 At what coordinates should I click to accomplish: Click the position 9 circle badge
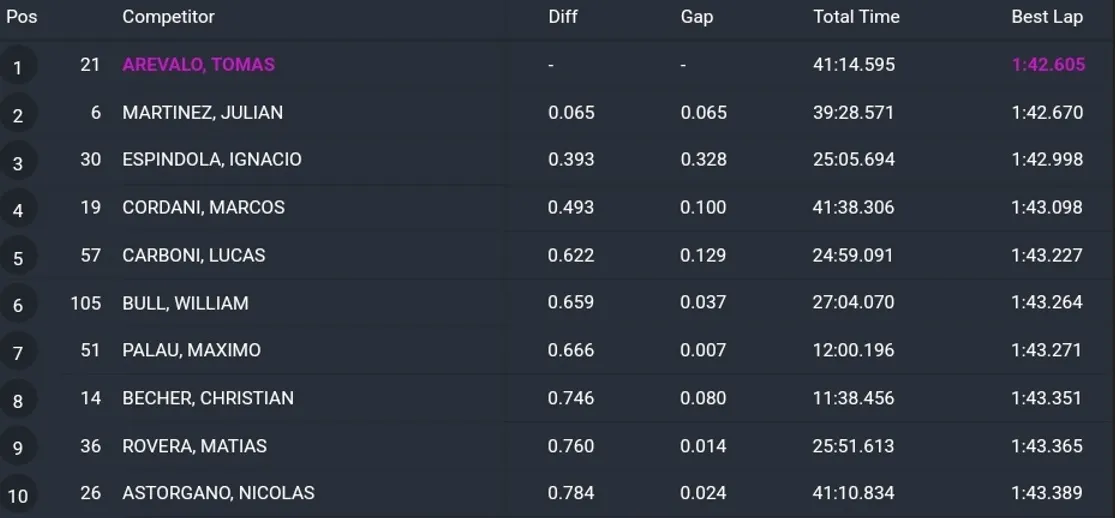click(x=17, y=448)
